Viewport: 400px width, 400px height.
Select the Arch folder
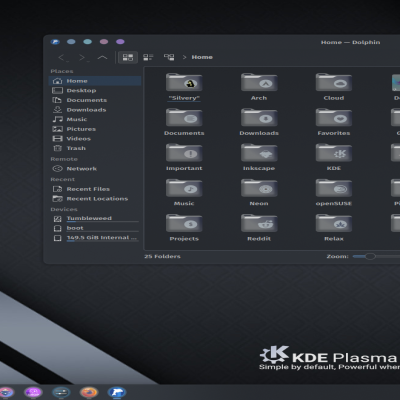tap(259, 87)
